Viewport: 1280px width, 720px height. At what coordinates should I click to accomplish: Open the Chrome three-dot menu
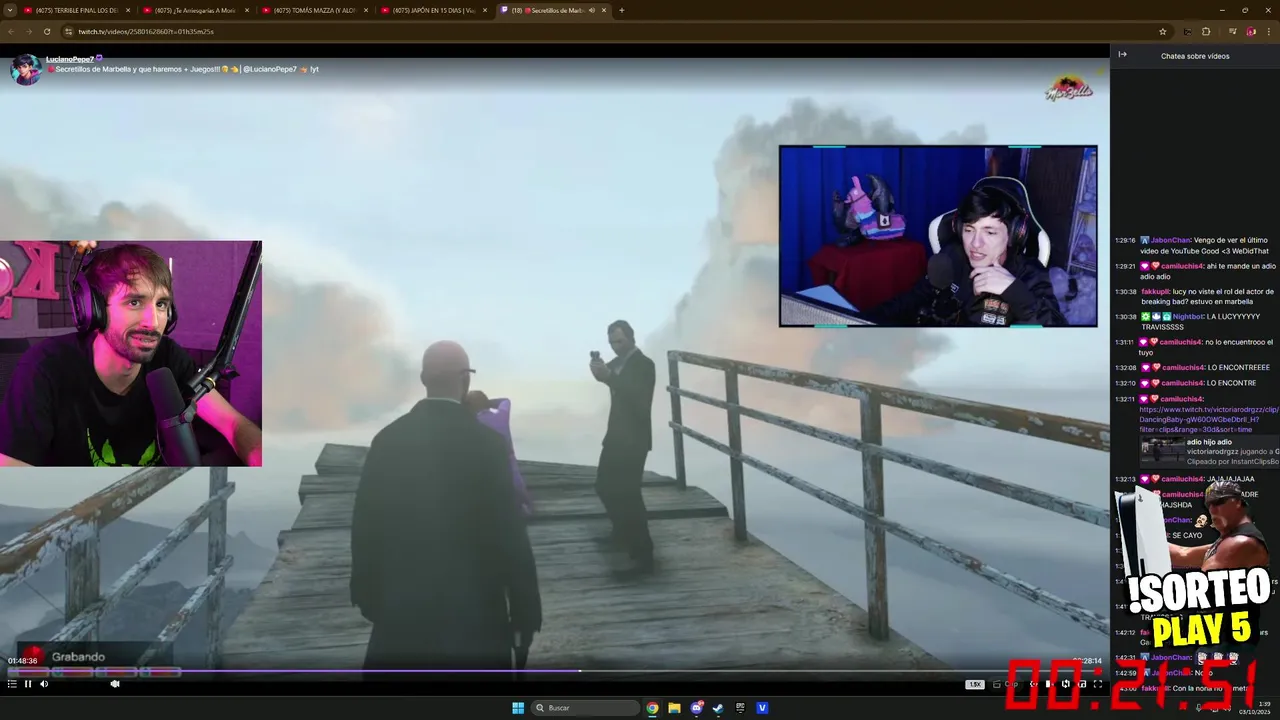click(x=1270, y=31)
